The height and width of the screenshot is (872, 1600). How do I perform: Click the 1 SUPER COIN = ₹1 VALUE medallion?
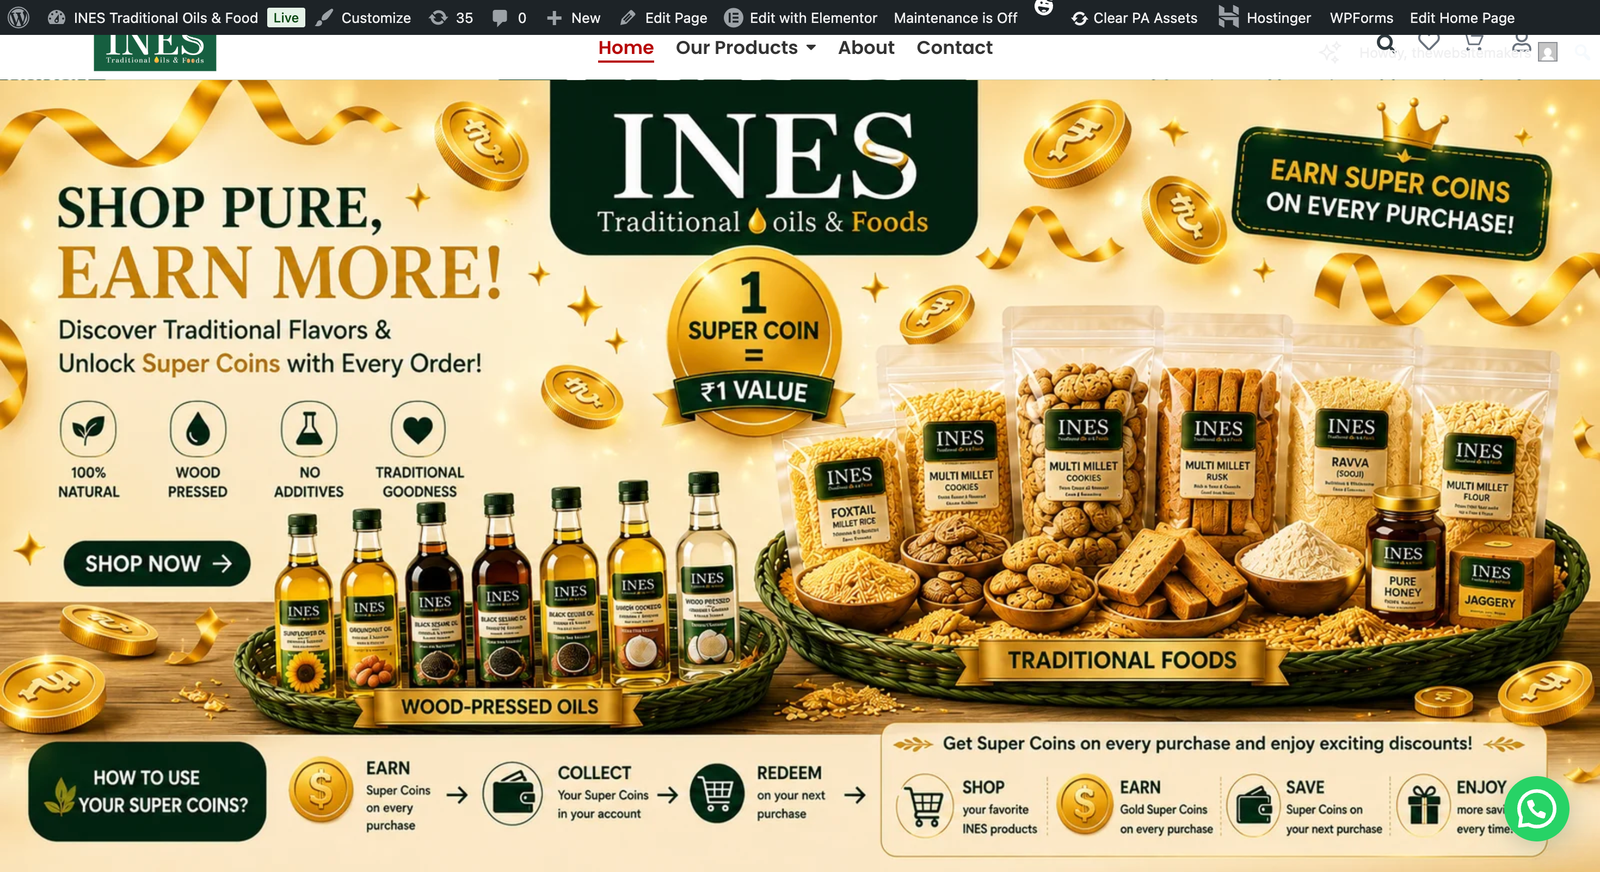[x=754, y=341]
